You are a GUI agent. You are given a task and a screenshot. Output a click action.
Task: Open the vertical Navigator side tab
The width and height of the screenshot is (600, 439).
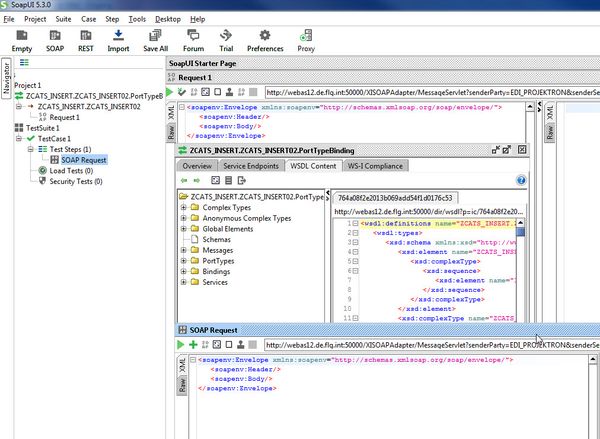(x=6, y=78)
